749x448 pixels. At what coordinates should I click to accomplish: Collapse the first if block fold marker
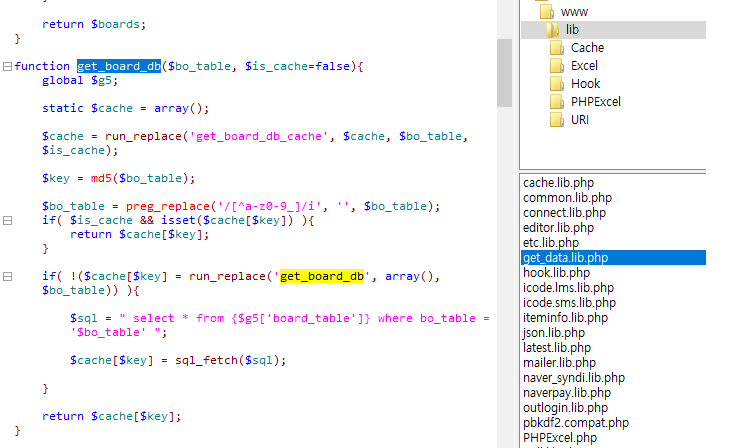click(7, 220)
